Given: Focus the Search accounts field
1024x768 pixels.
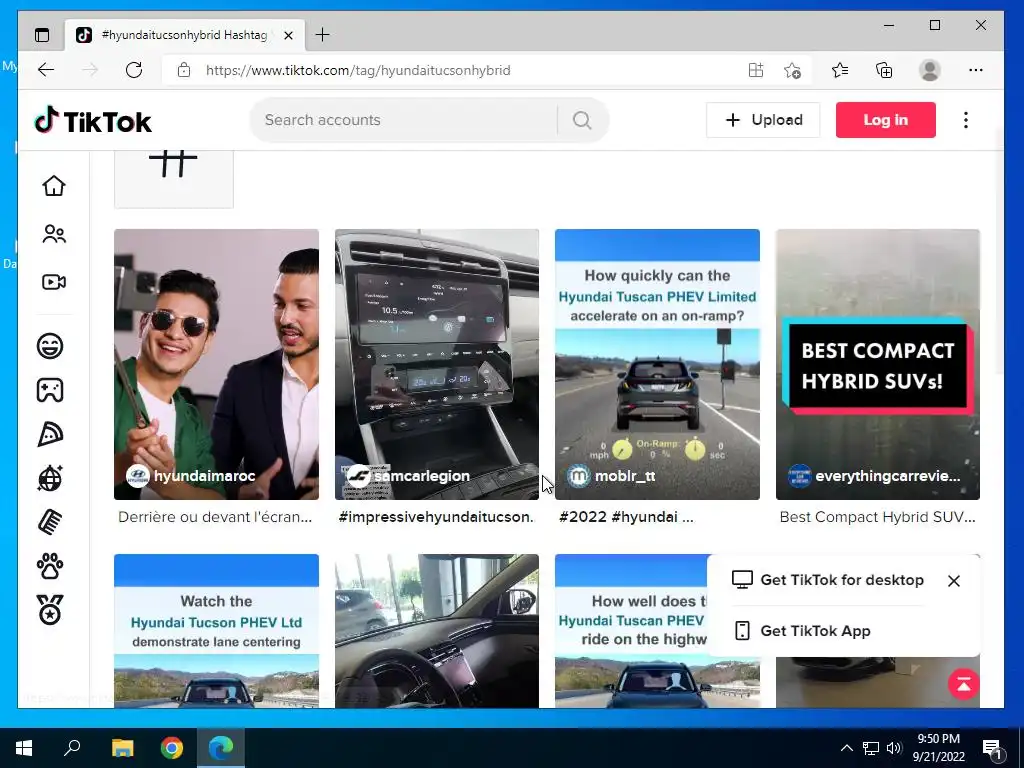Looking at the screenshot, I should [404, 120].
